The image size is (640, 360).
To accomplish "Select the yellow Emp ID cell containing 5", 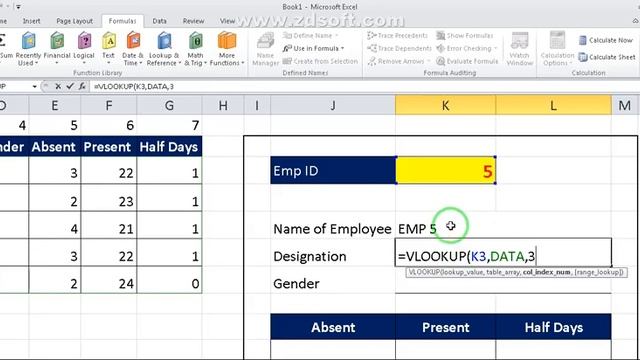I will click(445, 171).
